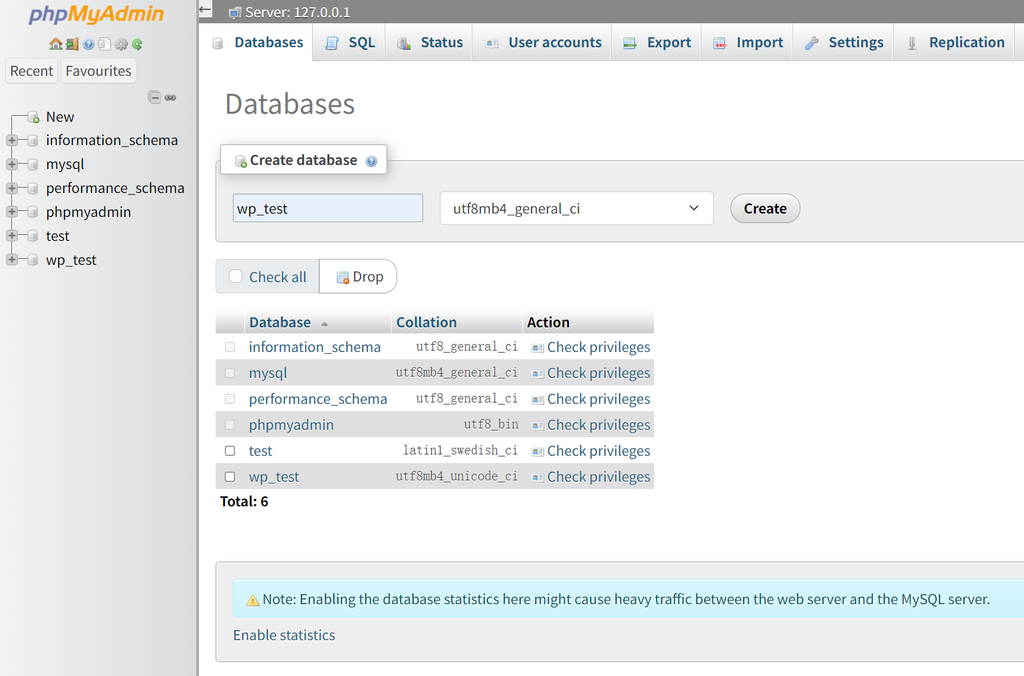
Task: Open phpmyadmin database link in table
Action: (291, 425)
